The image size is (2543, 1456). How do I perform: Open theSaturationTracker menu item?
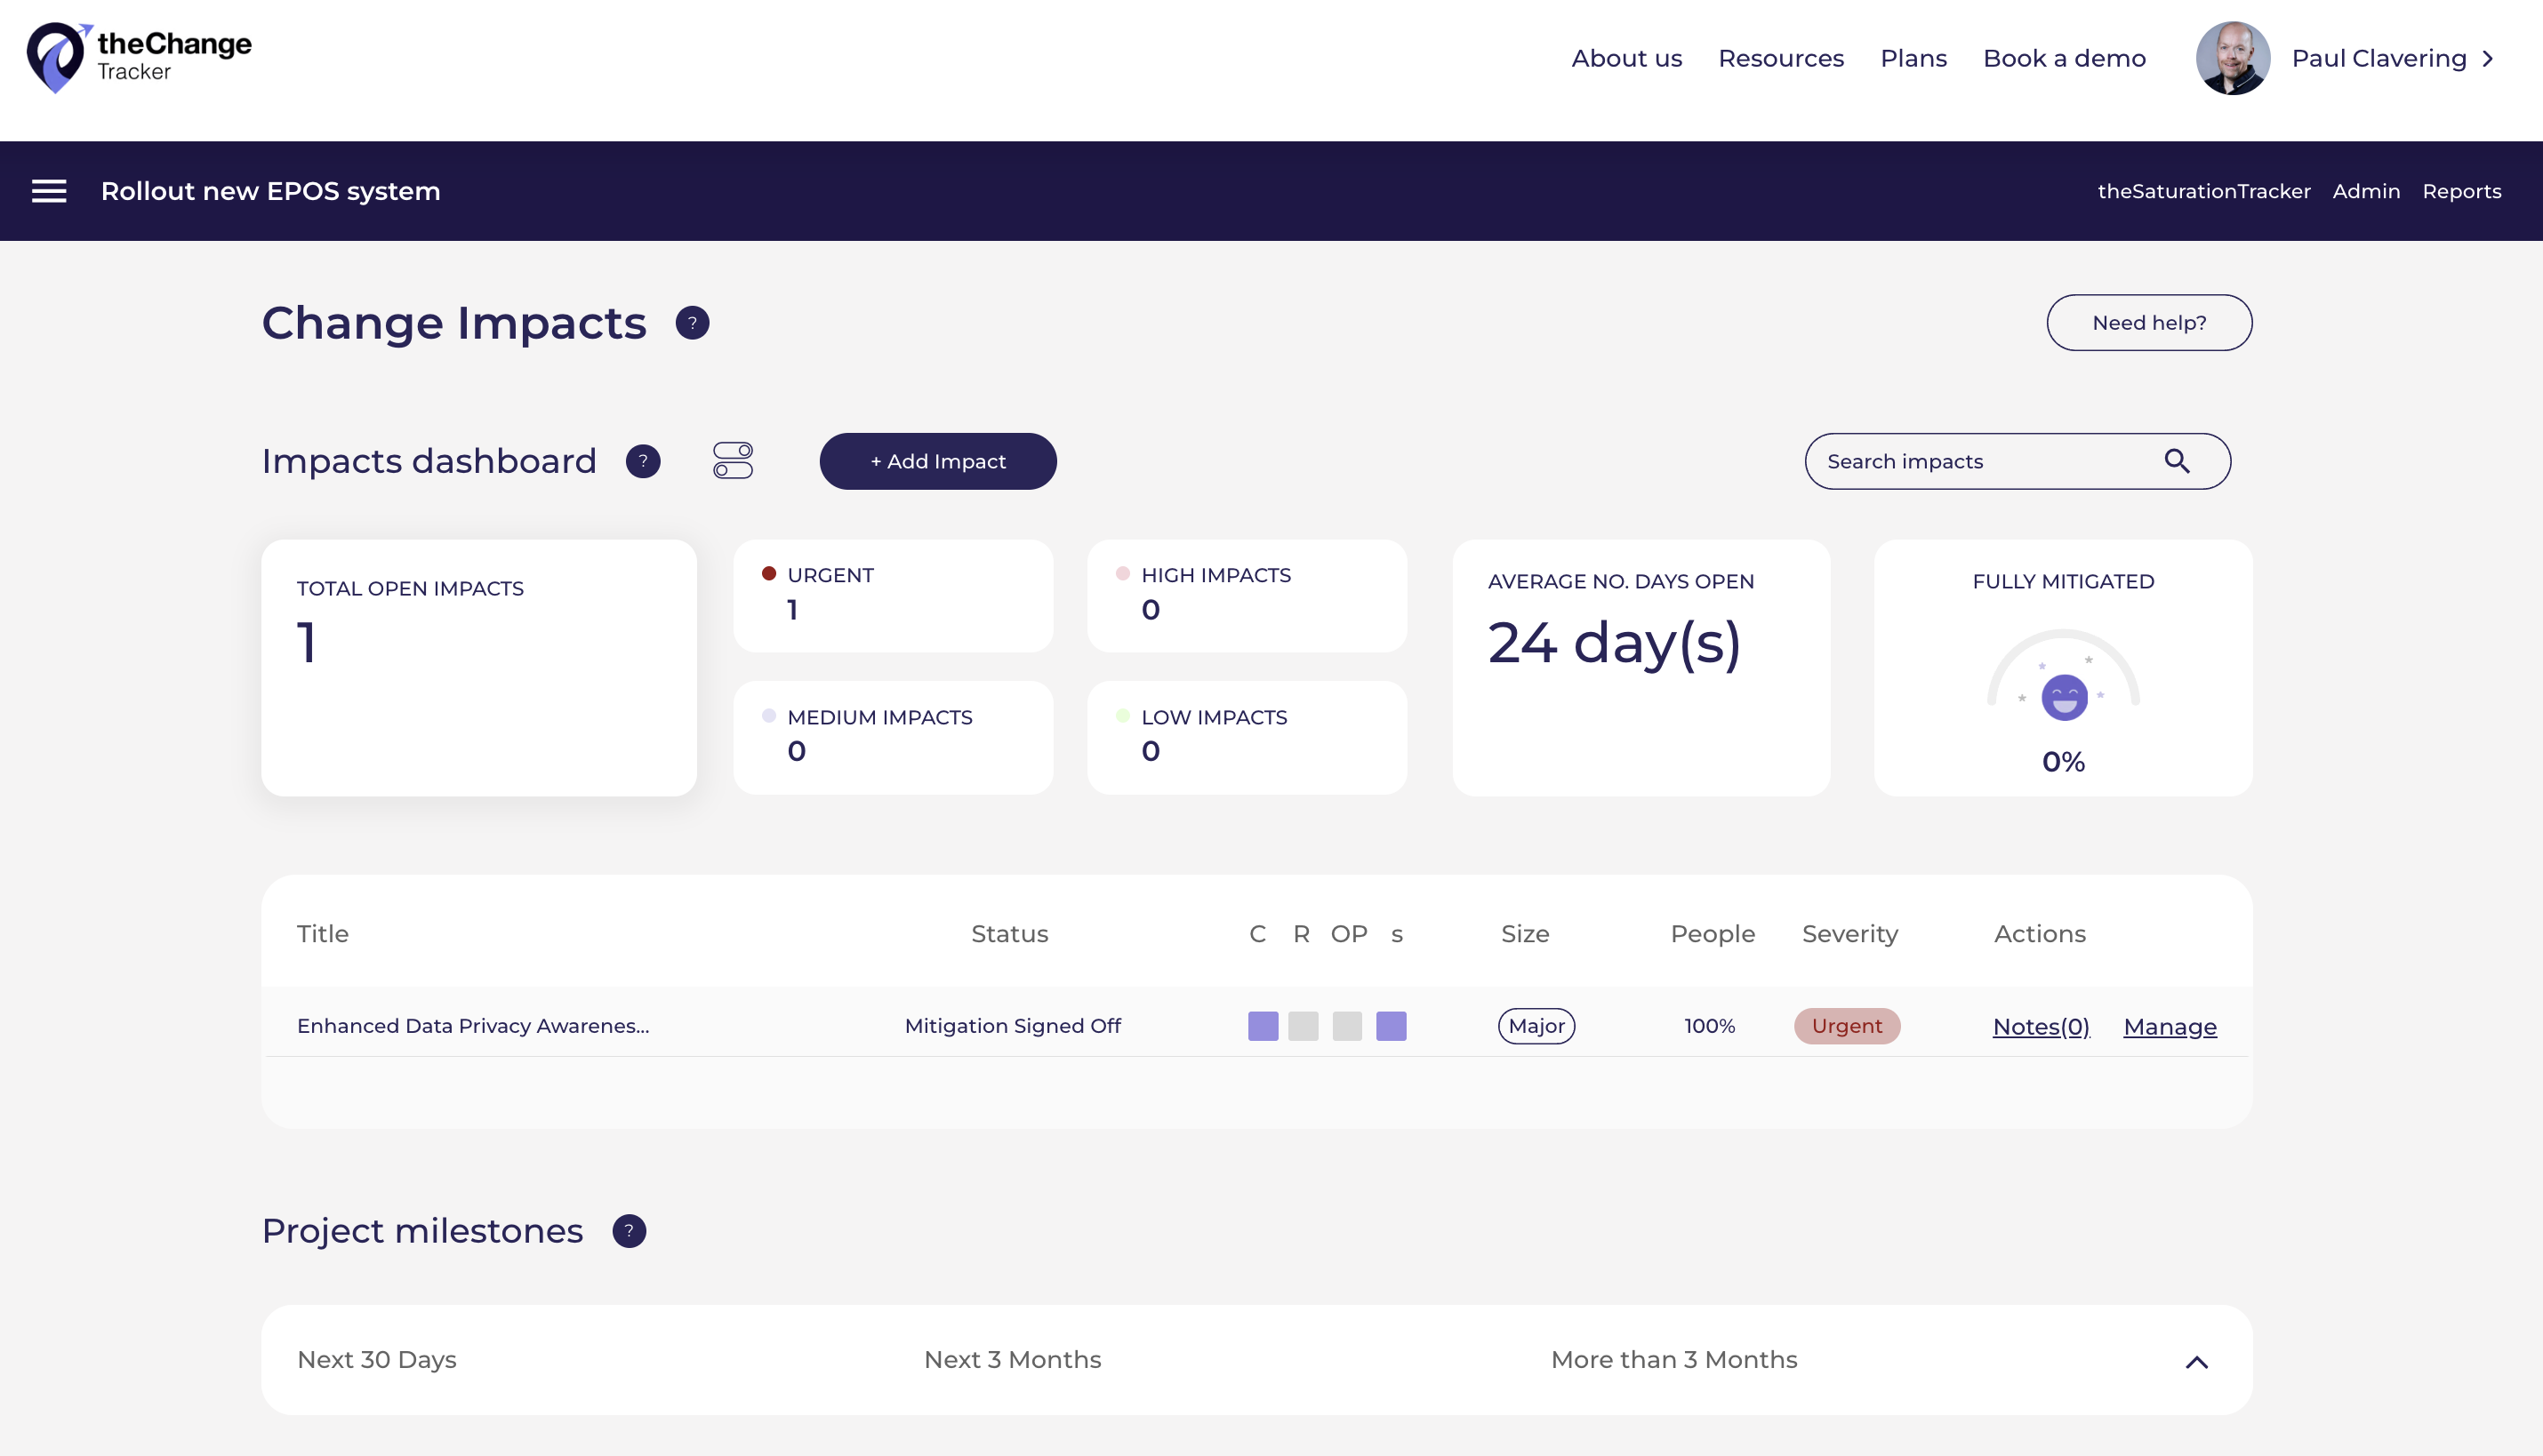(x=2203, y=191)
